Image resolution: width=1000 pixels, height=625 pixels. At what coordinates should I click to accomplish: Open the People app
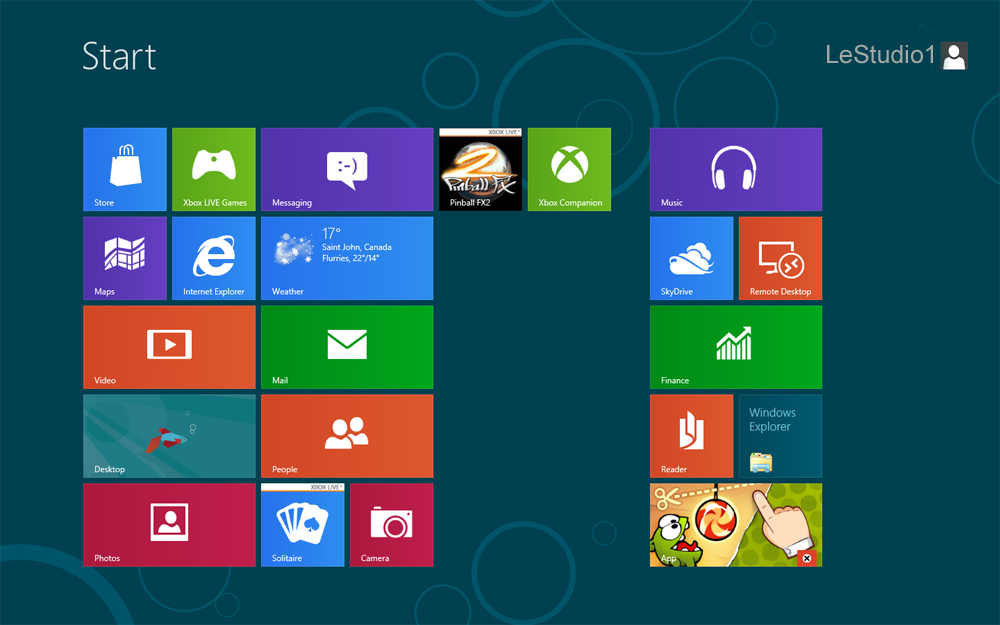pyautogui.click(x=346, y=436)
